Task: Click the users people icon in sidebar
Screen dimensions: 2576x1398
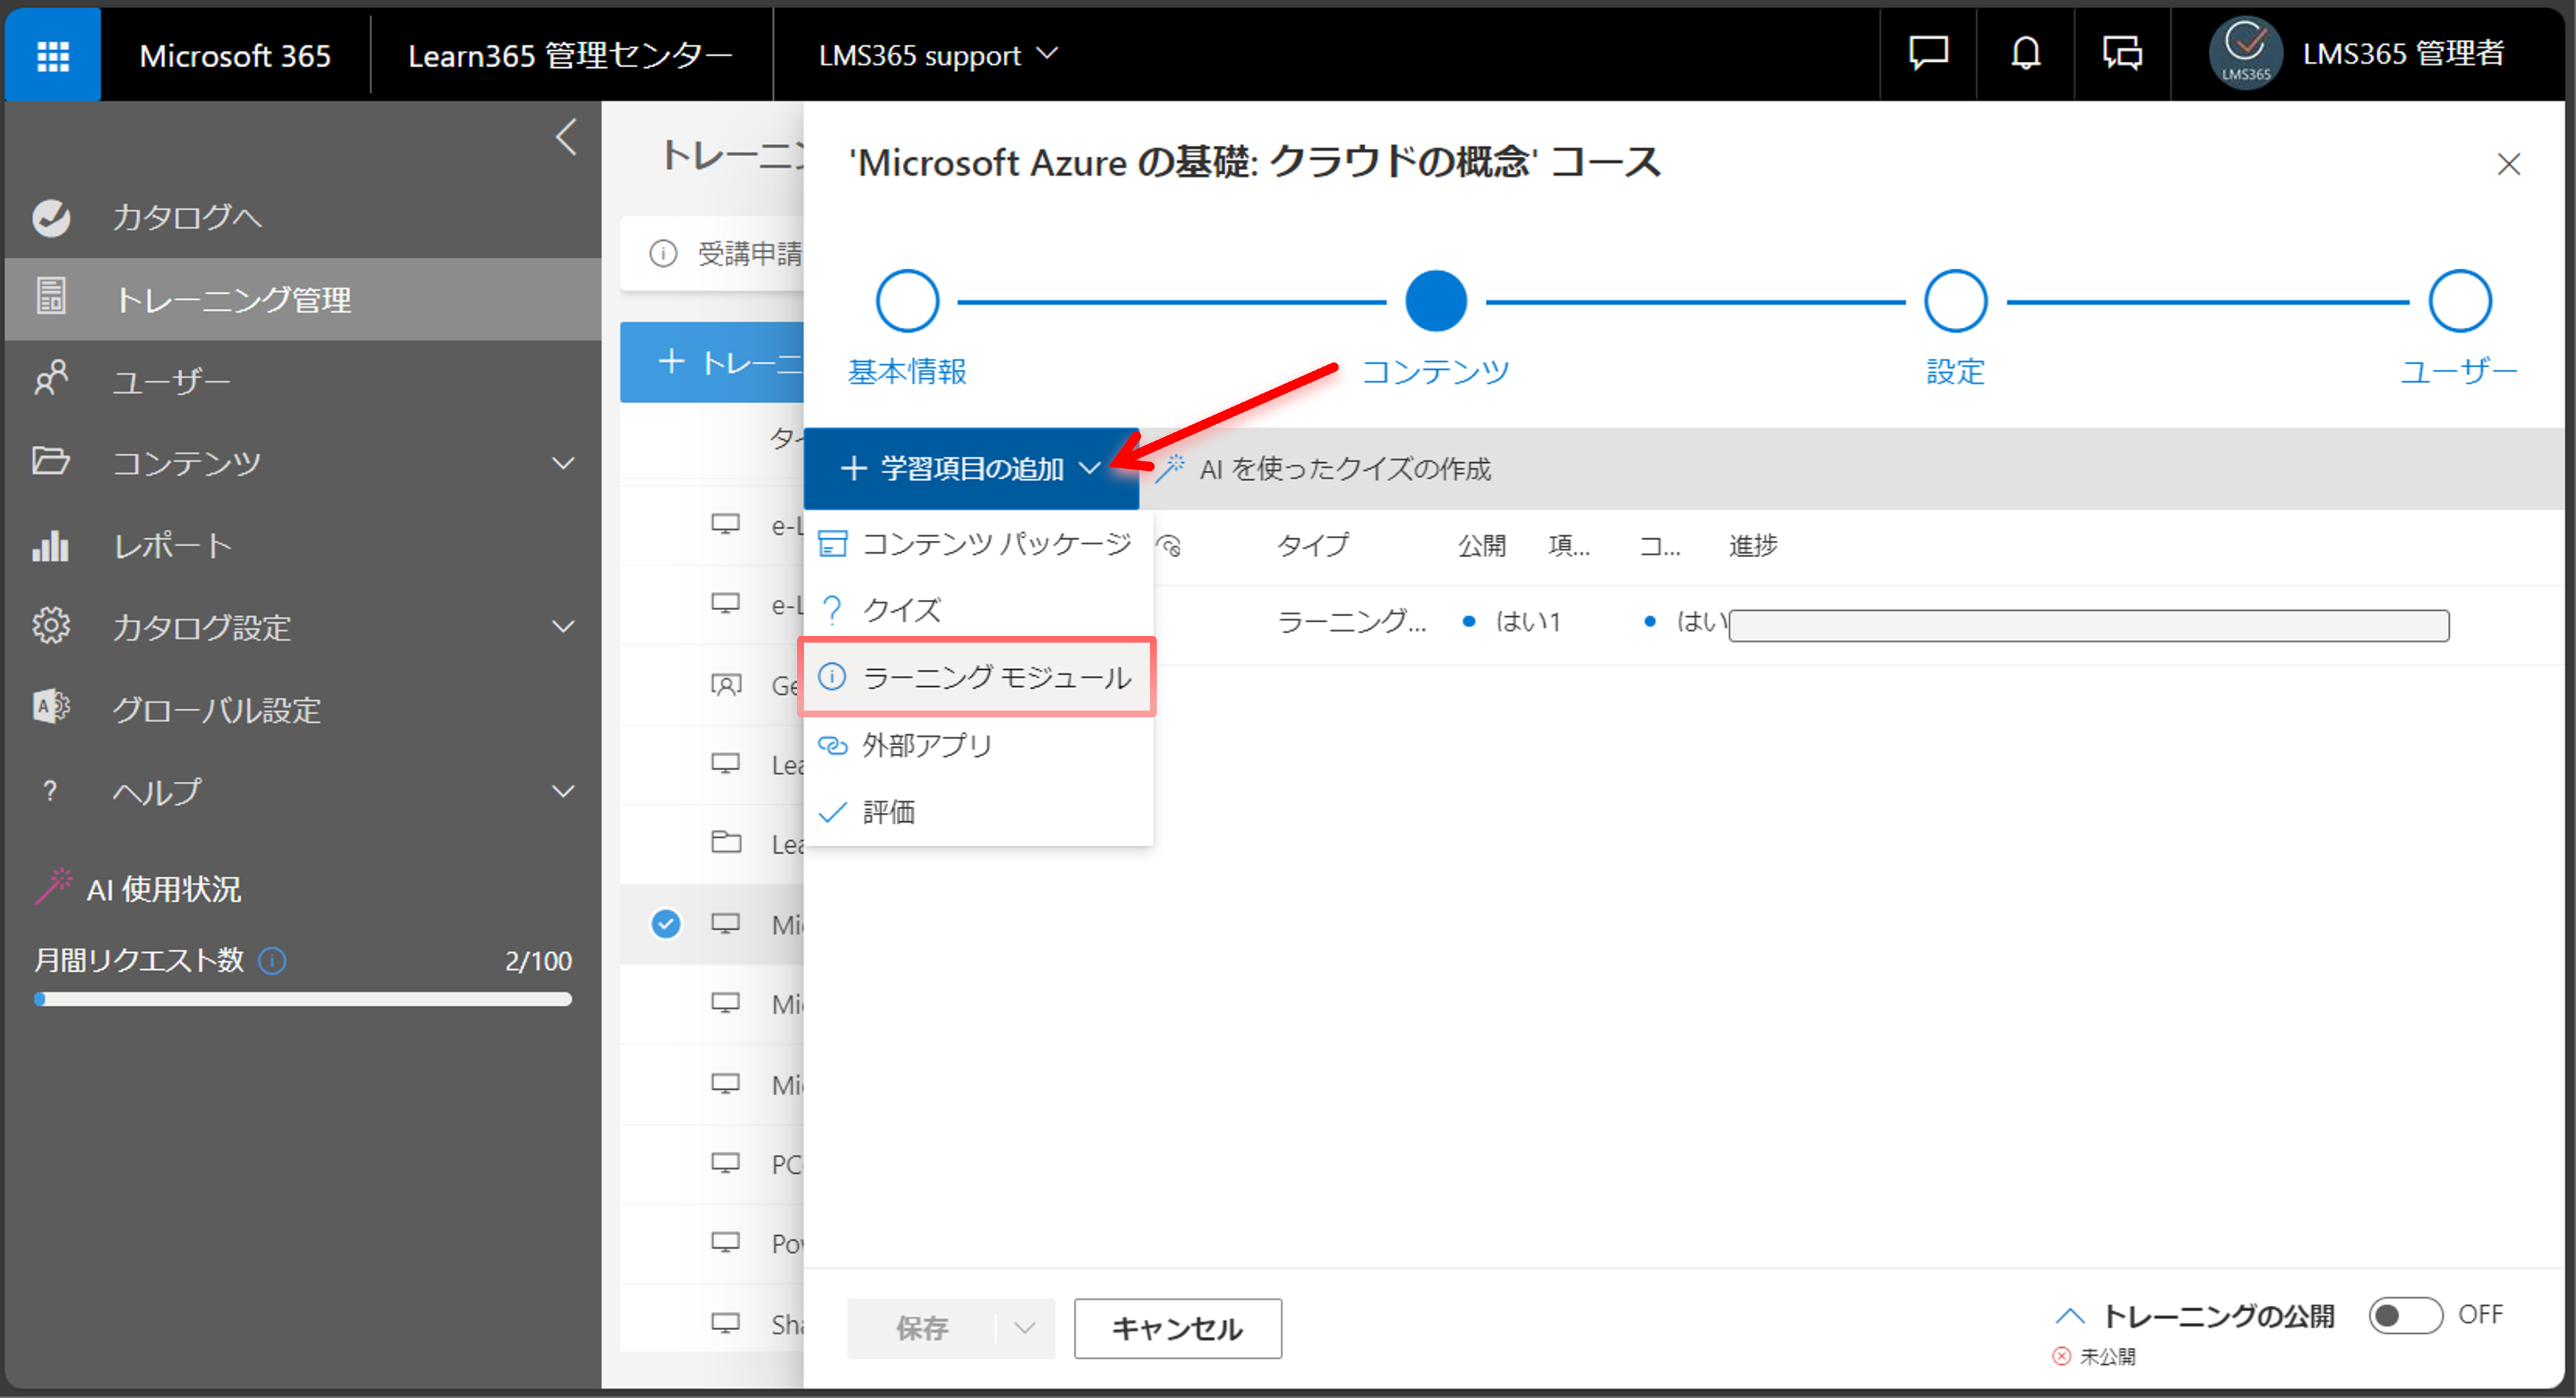Action: click(x=51, y=379)
